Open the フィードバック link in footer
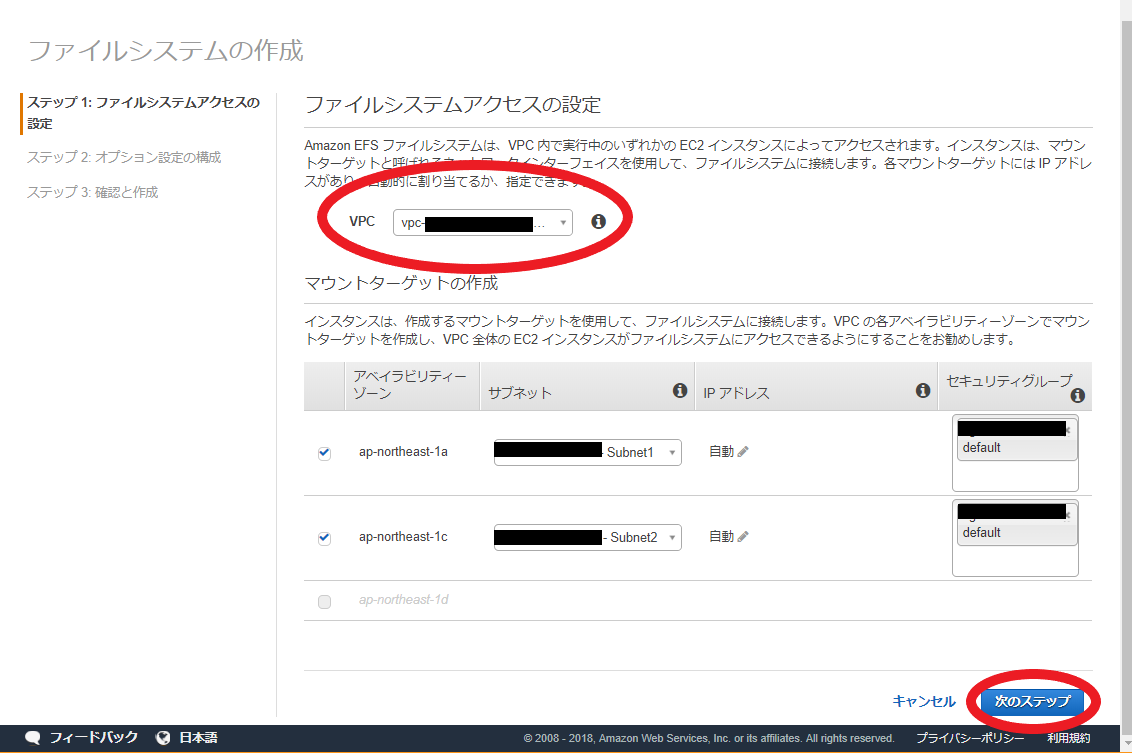Viewport: 1132px width, 753px height. click(x=93, y=738)
